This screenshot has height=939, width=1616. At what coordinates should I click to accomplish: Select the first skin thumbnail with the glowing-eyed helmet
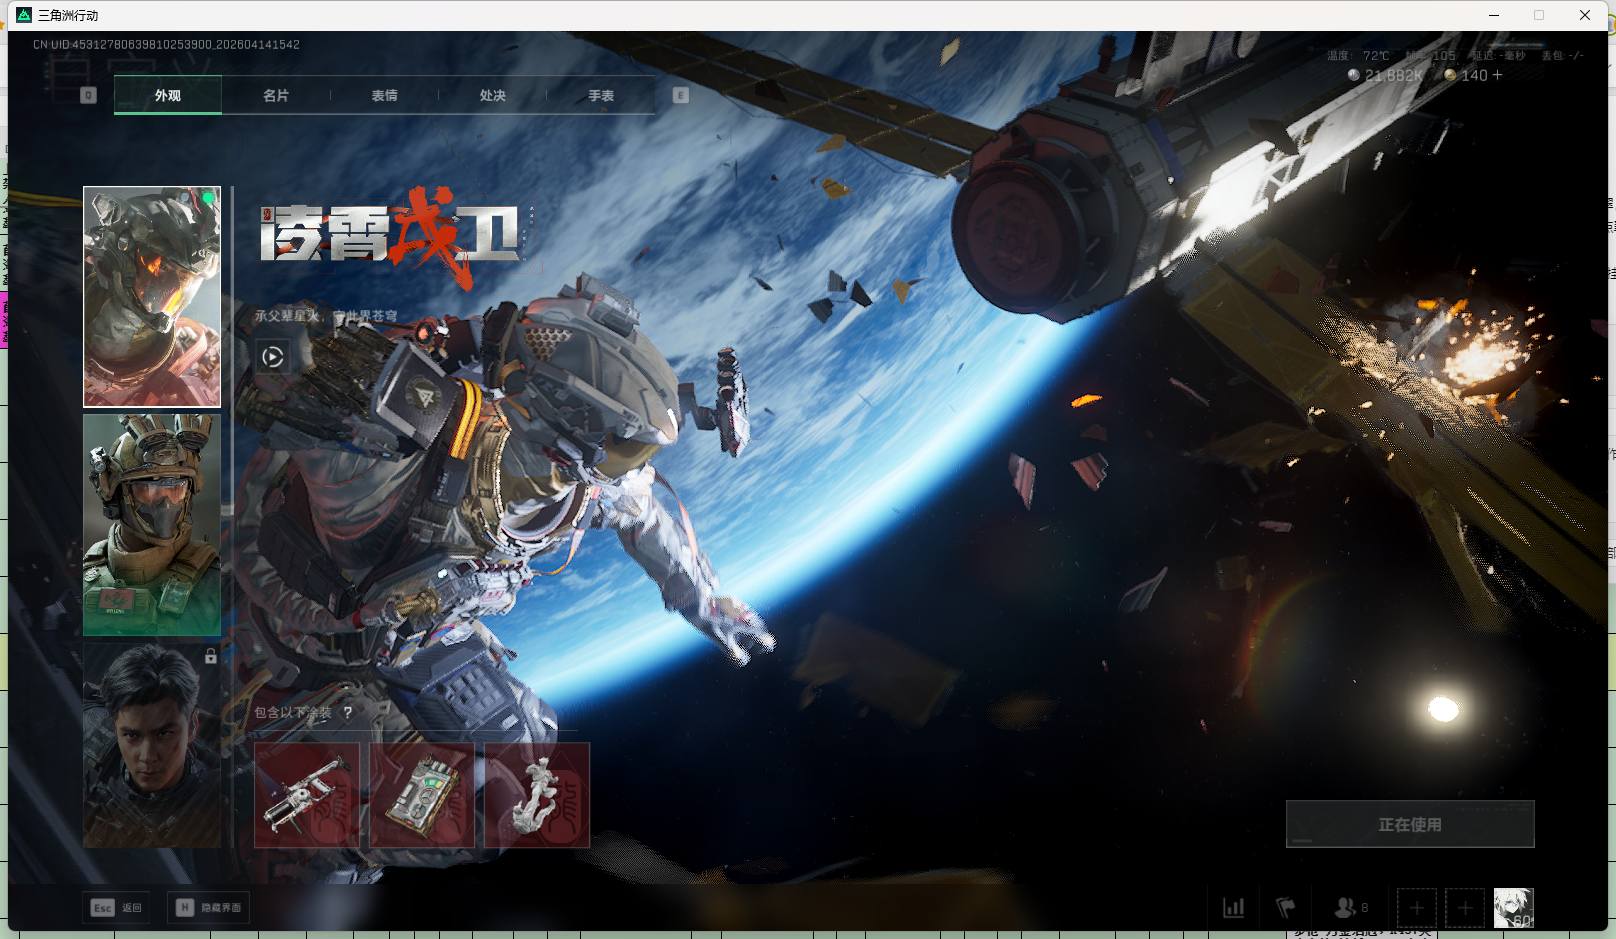152,297
